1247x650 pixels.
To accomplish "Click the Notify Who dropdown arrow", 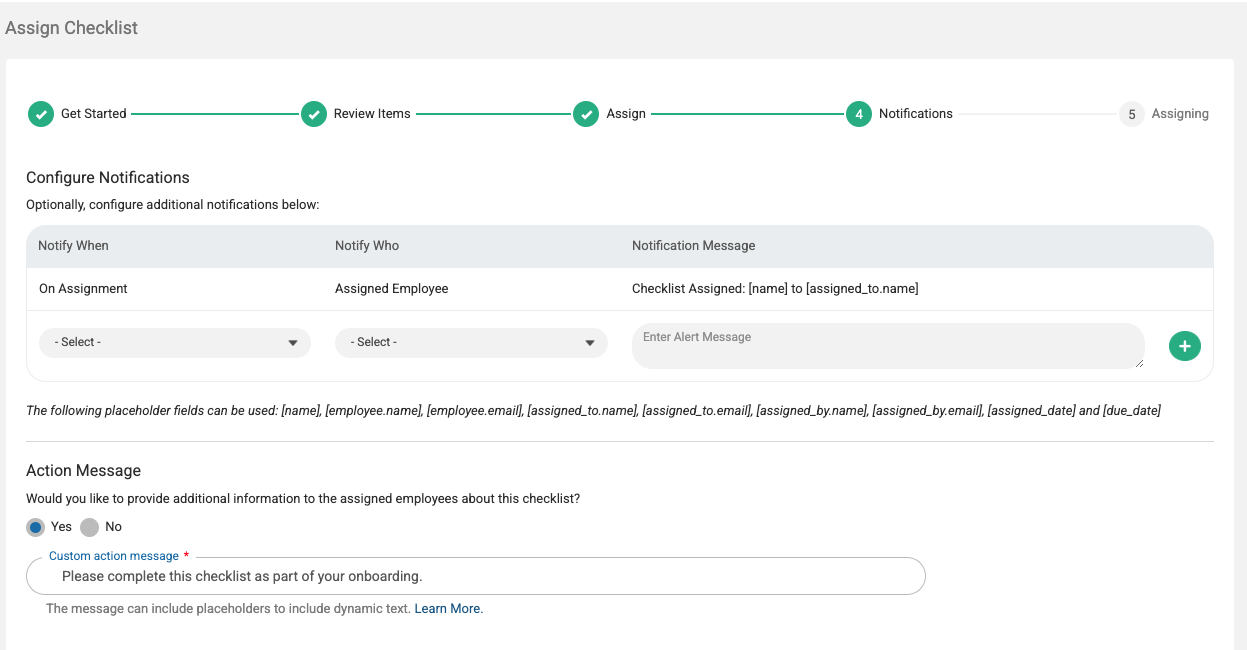I will (x=590, y=343).
